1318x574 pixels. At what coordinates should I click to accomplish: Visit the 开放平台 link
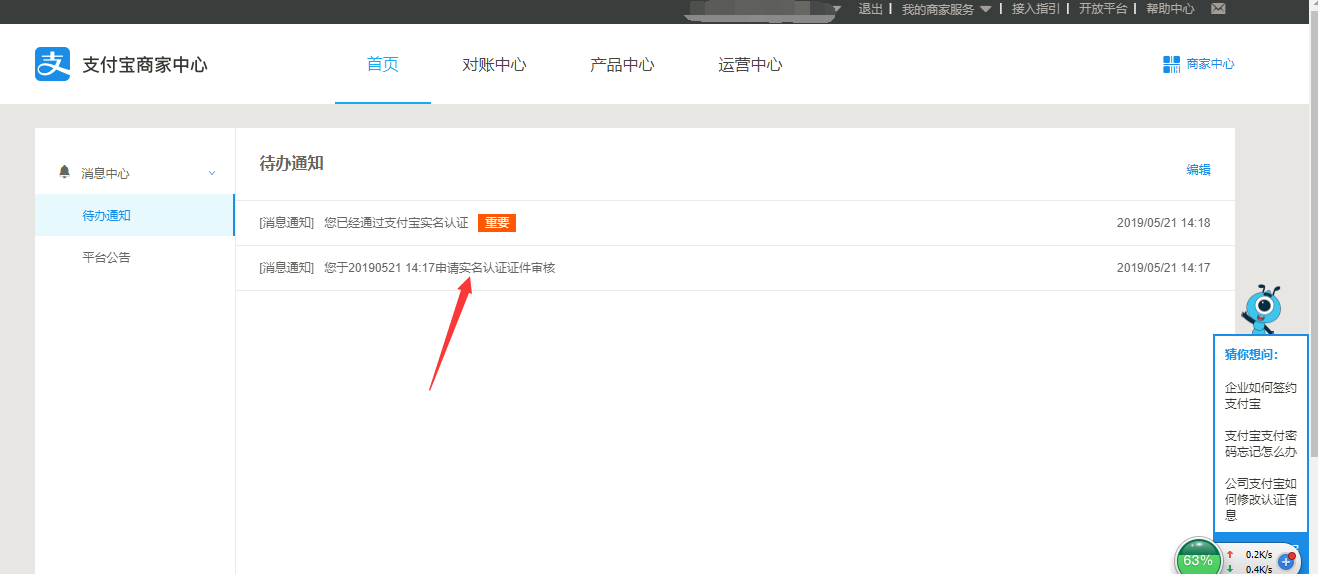coord(1103,9)
